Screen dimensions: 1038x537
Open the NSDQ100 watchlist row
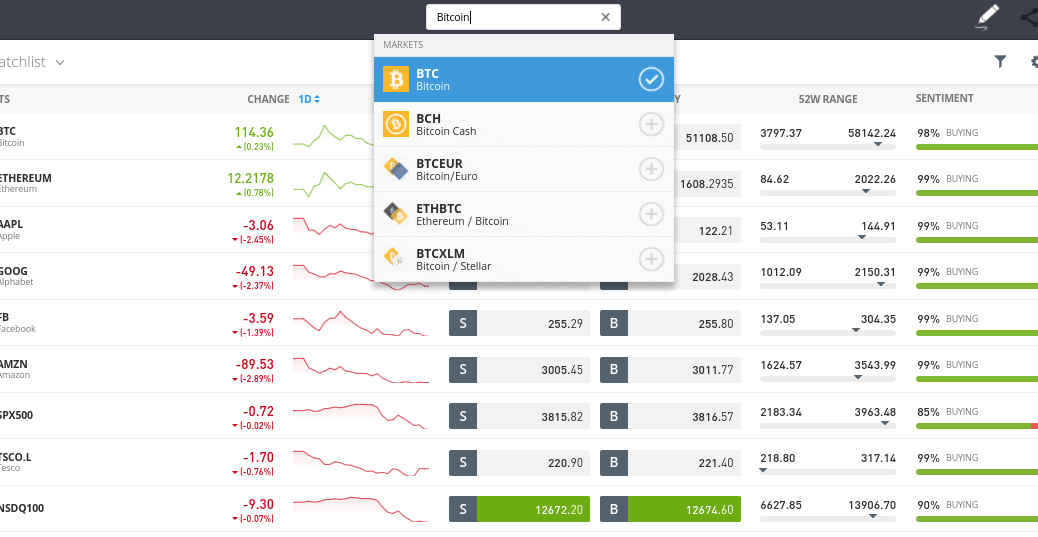point(519,509)
